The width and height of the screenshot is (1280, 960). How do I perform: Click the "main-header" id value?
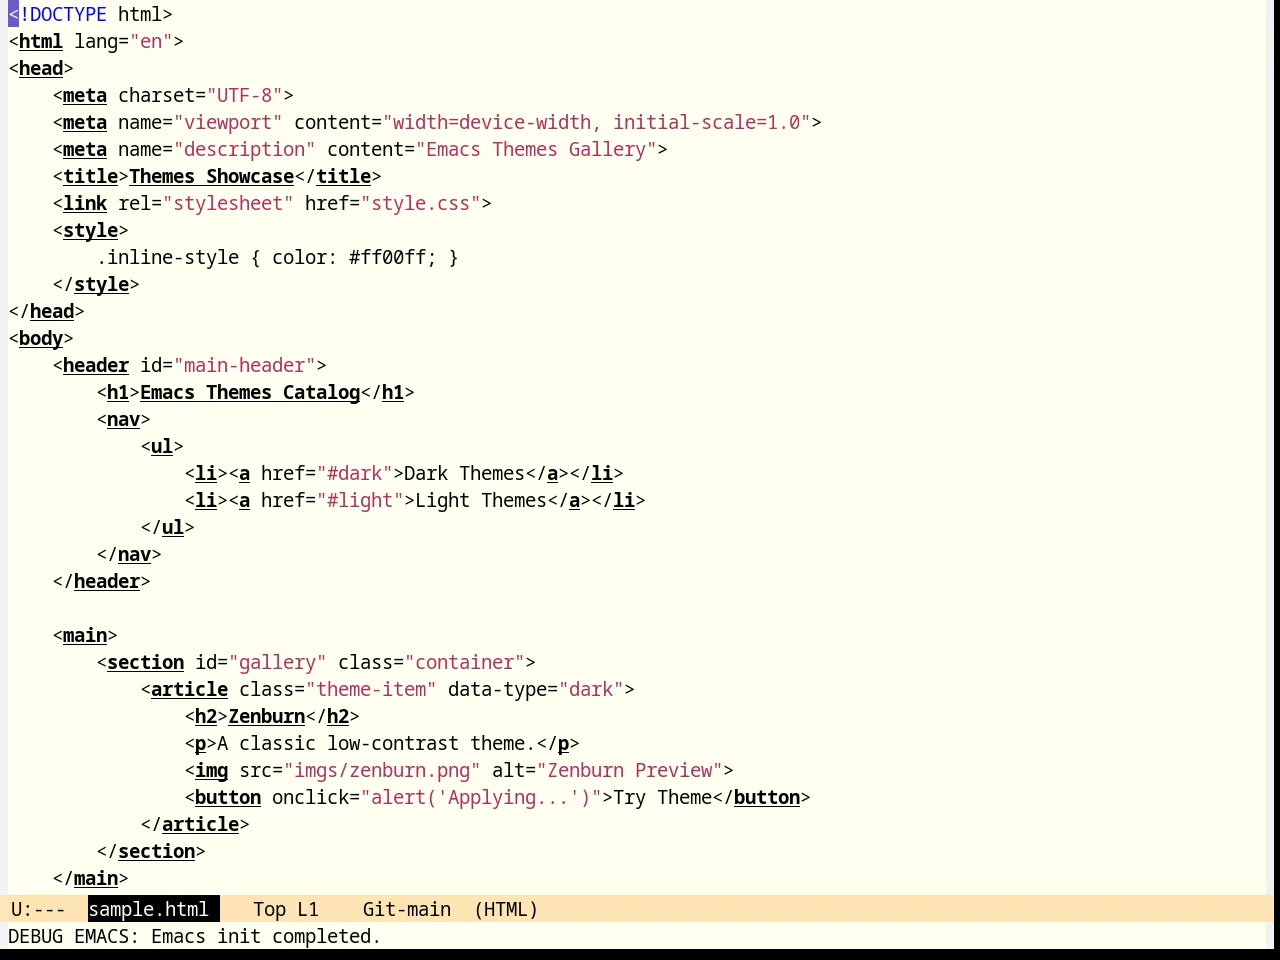pos(245,365)
